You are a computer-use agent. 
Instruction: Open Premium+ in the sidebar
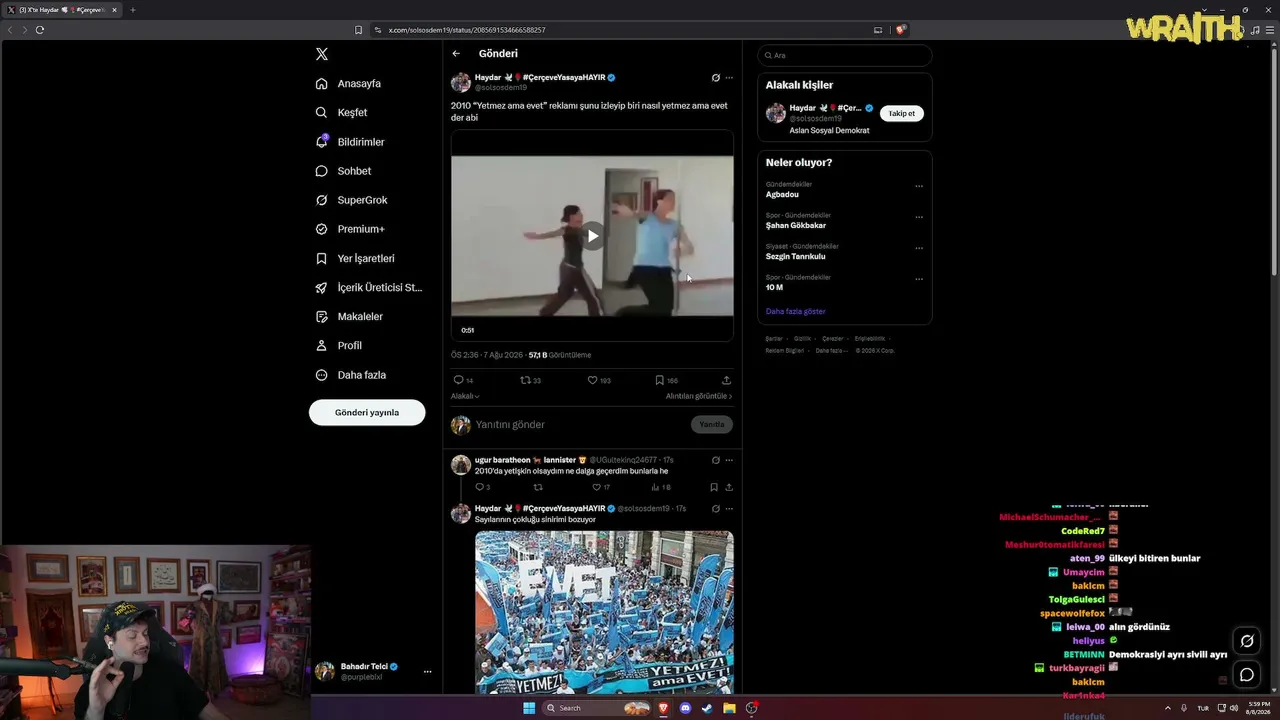coord(349,229)
